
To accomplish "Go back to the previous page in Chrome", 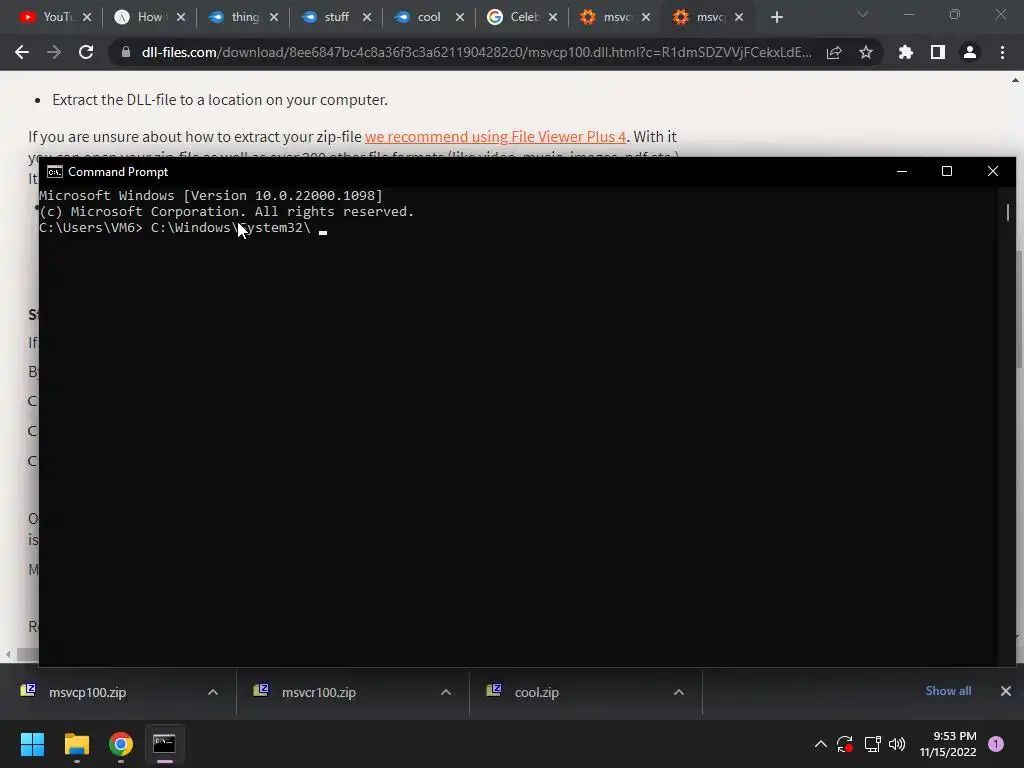I will coord(22,52).
